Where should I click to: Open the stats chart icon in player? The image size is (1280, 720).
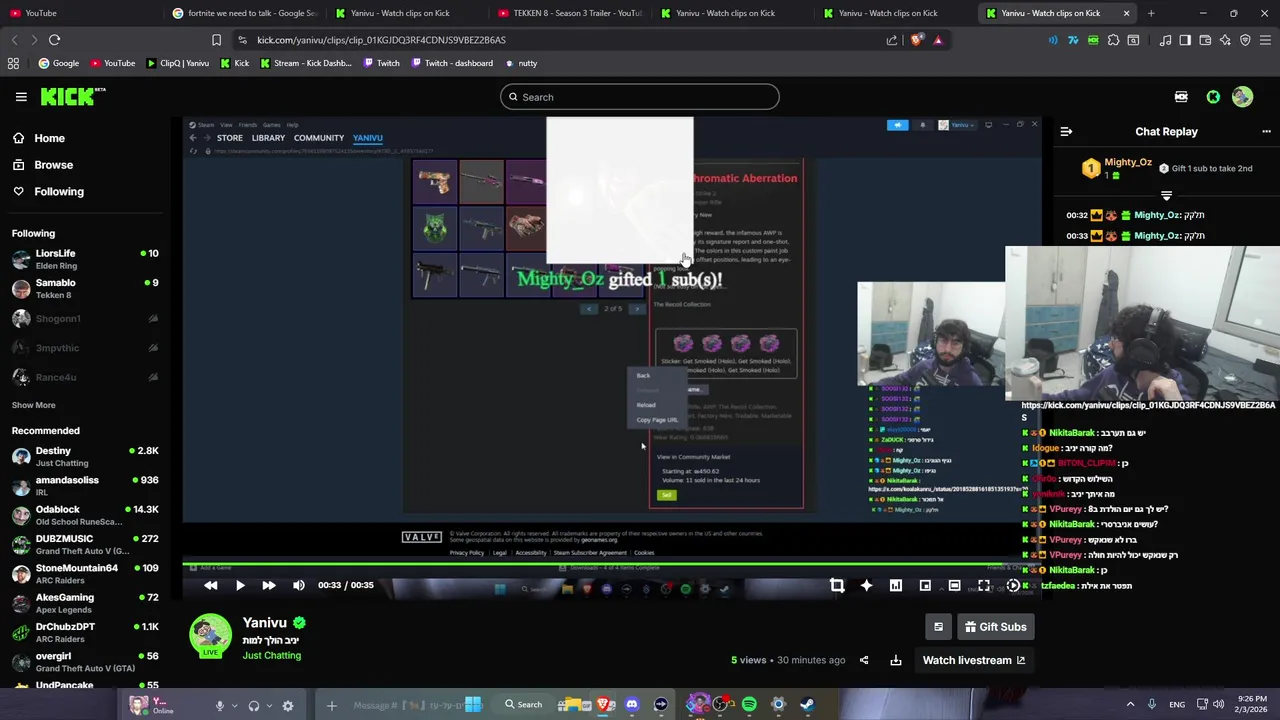tap(896, 586)
